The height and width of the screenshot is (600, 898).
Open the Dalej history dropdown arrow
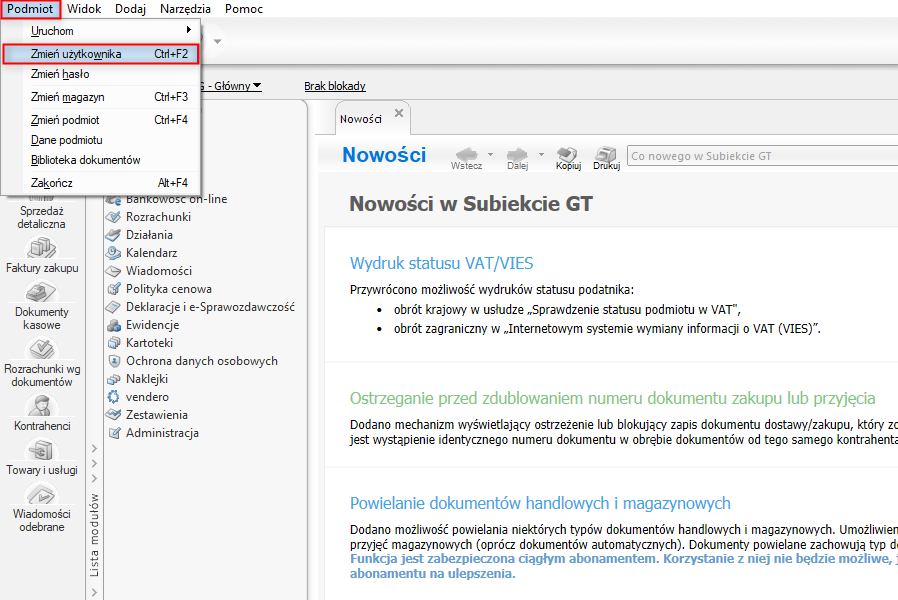point(541,155)
